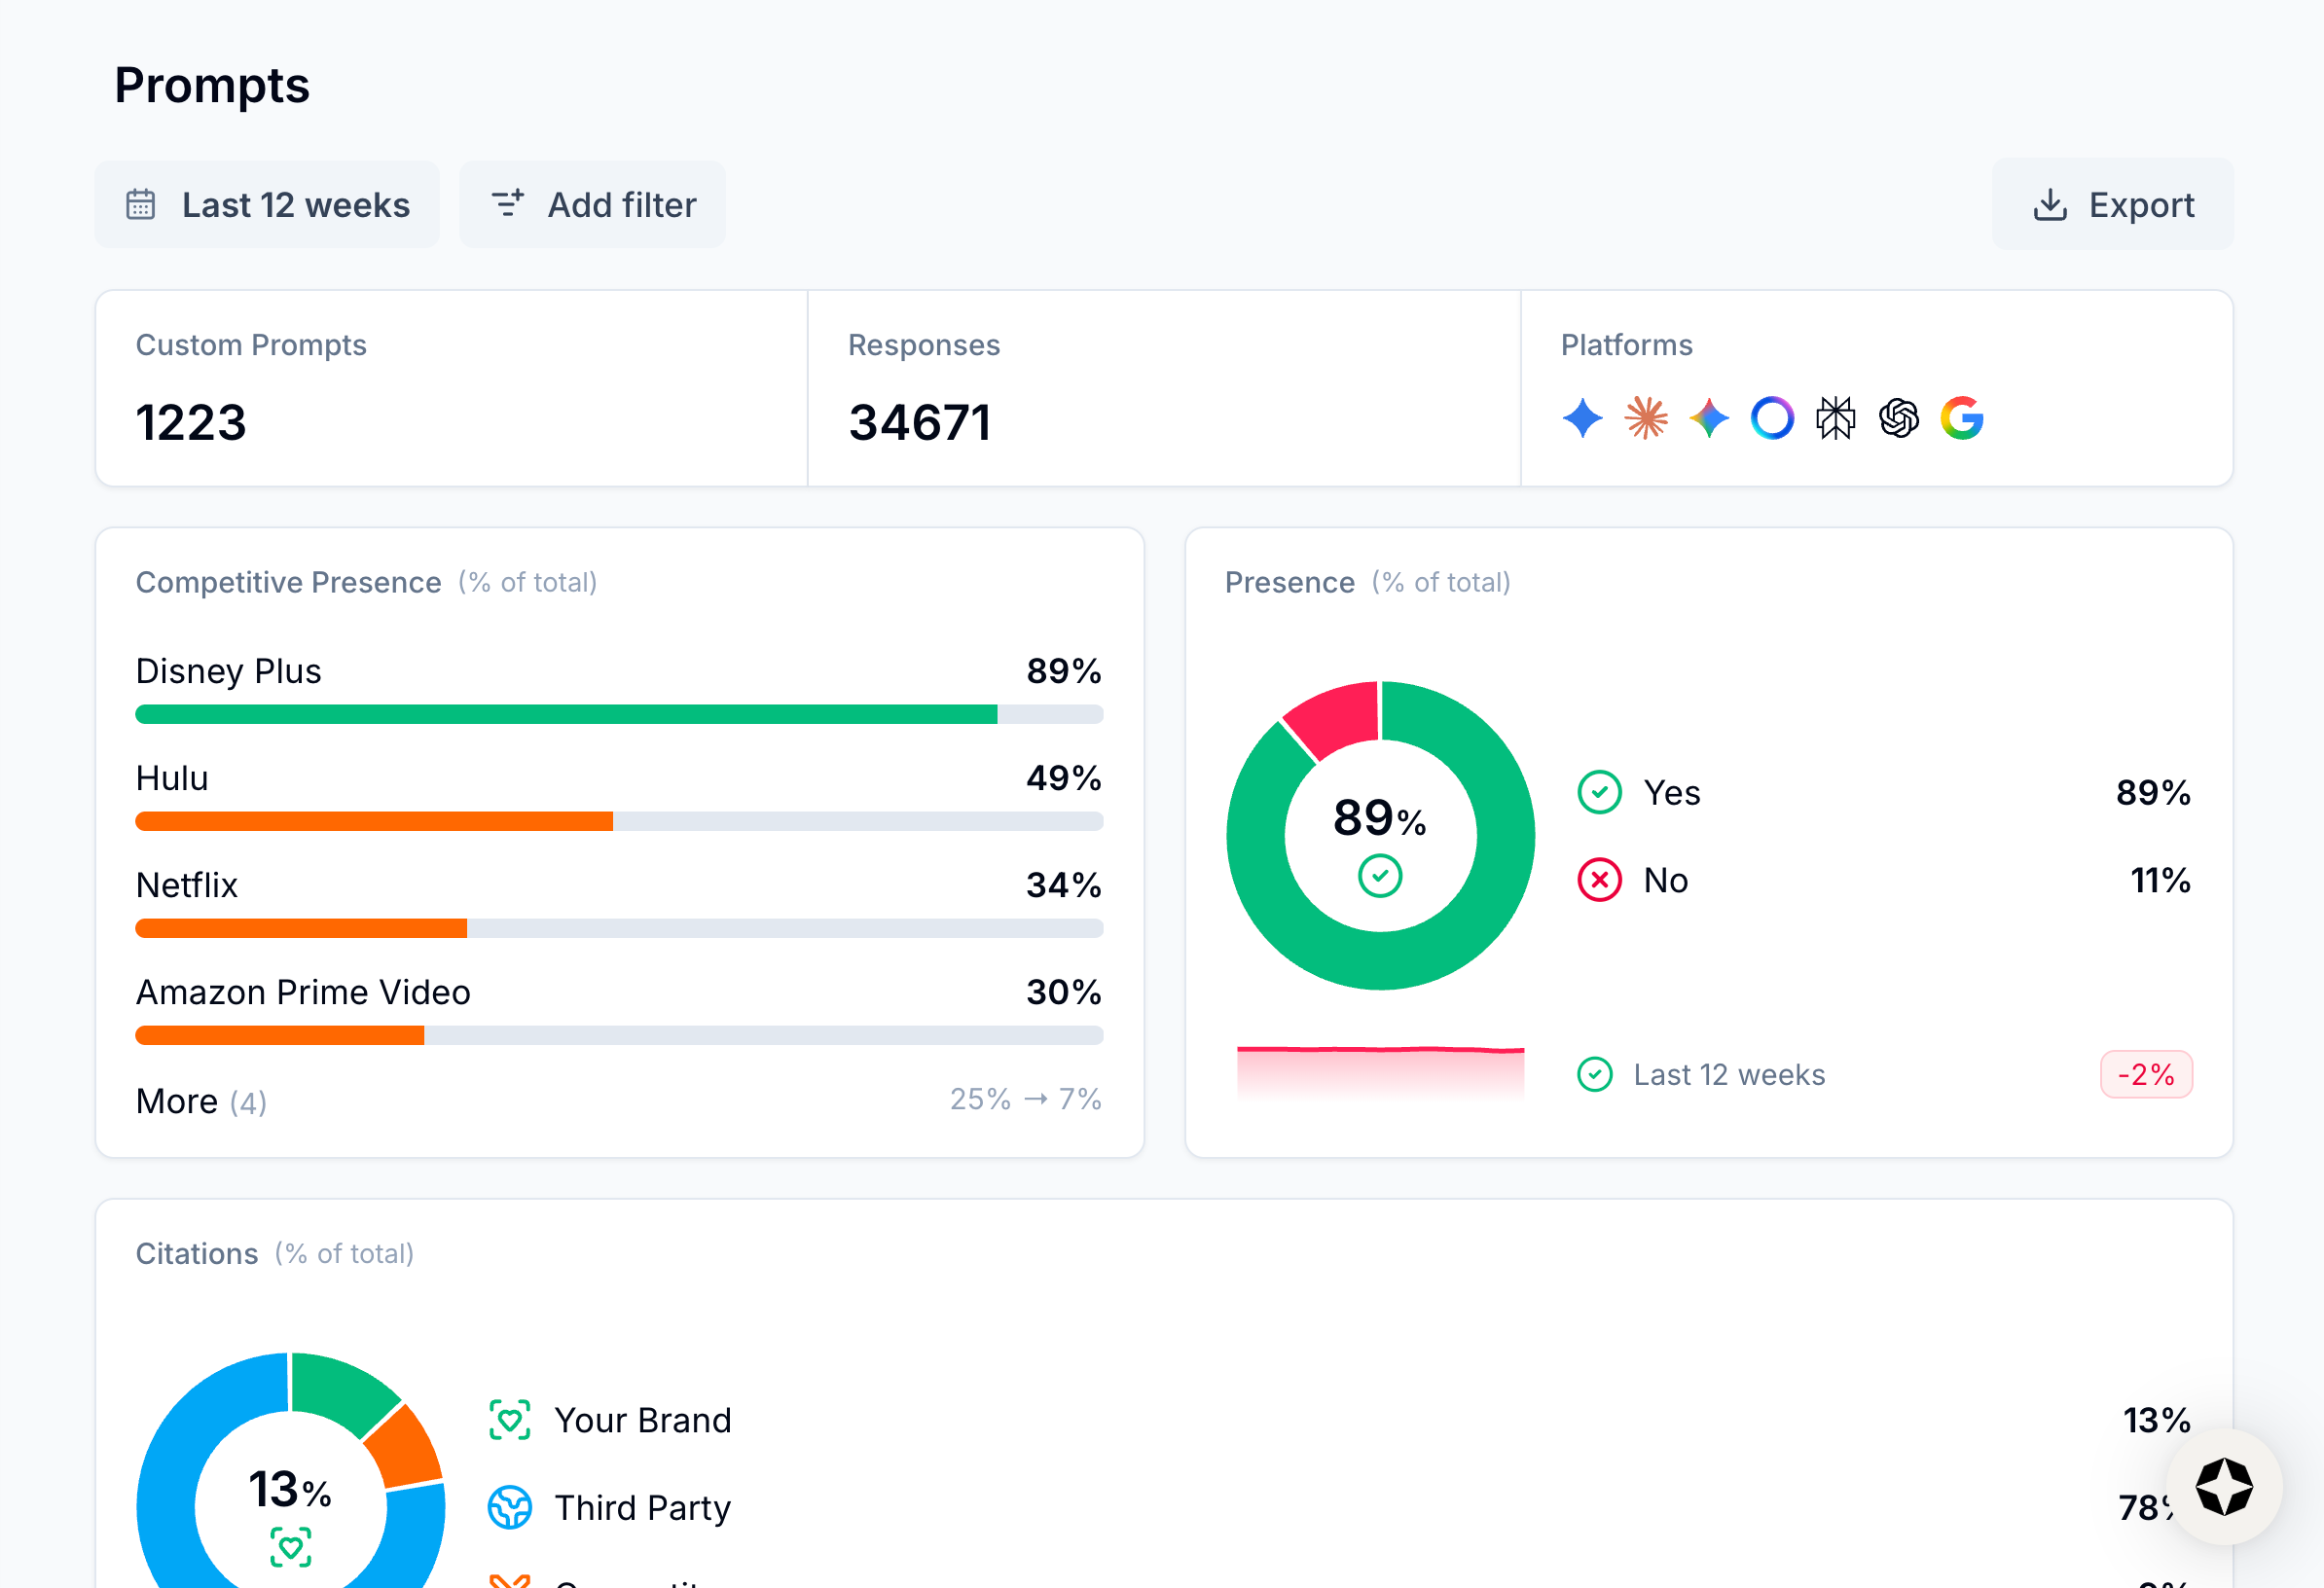Screen dimensions: 2324x1588
Task: Click the orange Claude starburst platform icon
Action: point(1646,418)
